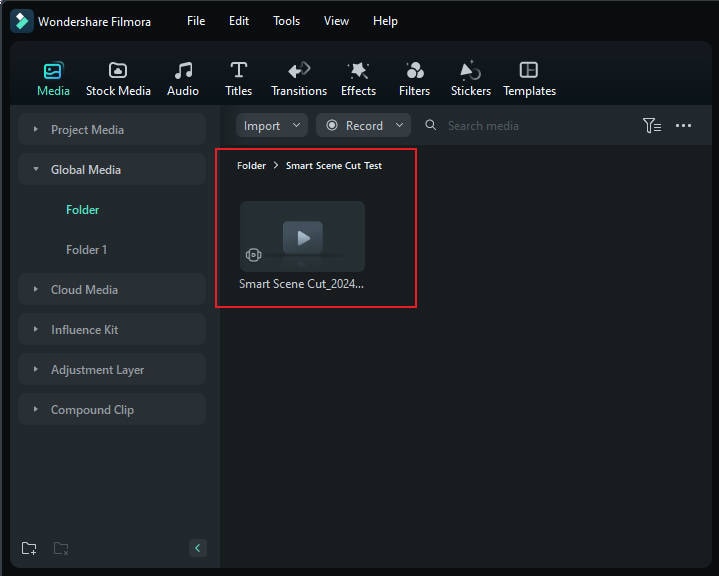The height and width of the screenshot is (576, 719).
Task: Open the Stock Media tab
Action: click(x=118, y=79)
